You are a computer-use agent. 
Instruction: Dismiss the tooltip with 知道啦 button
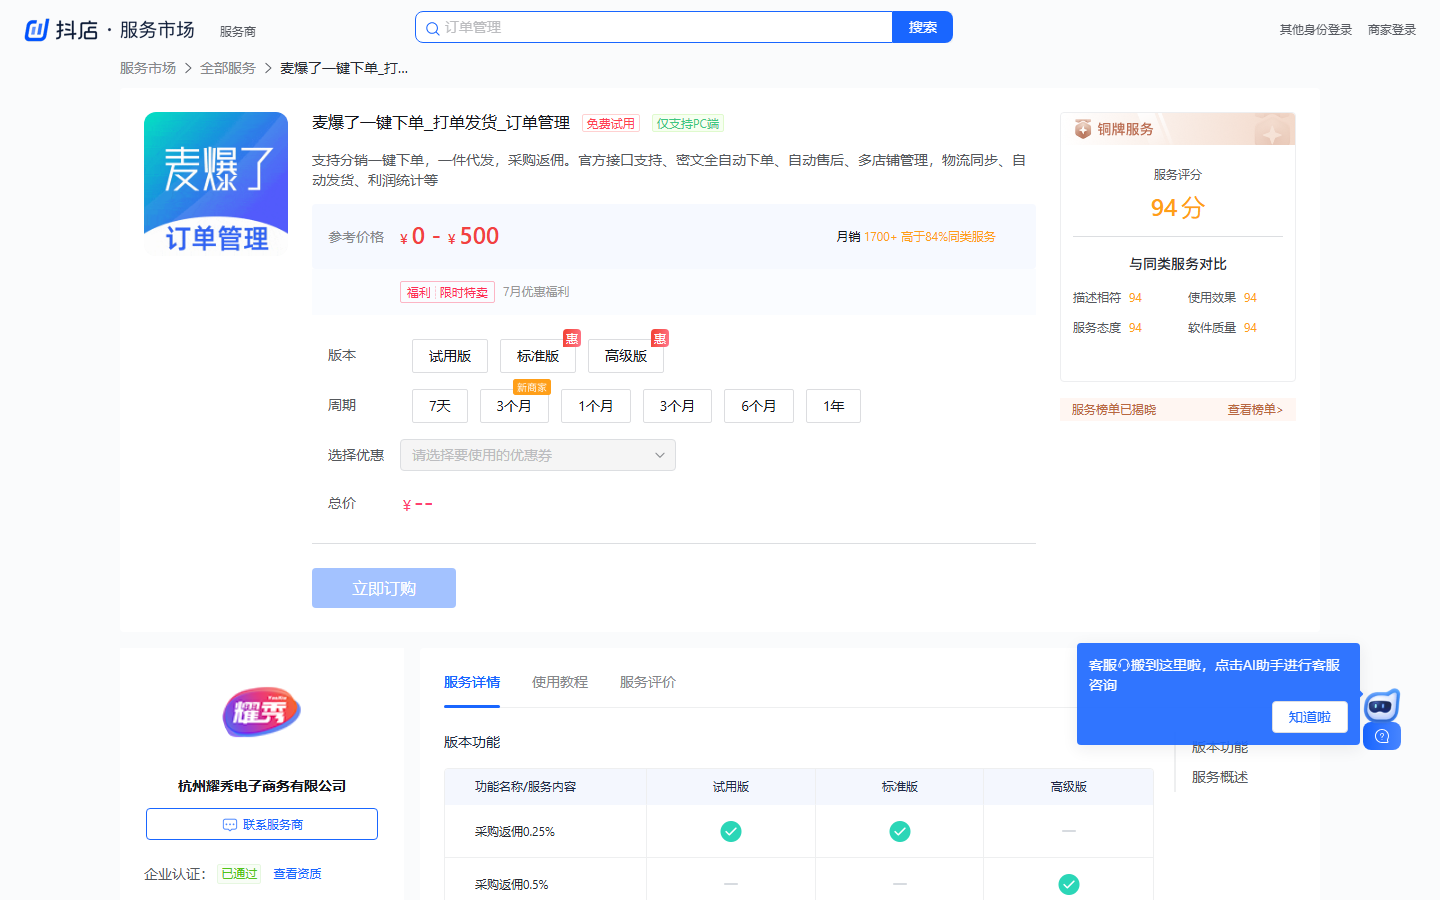tap(1310, 717)
